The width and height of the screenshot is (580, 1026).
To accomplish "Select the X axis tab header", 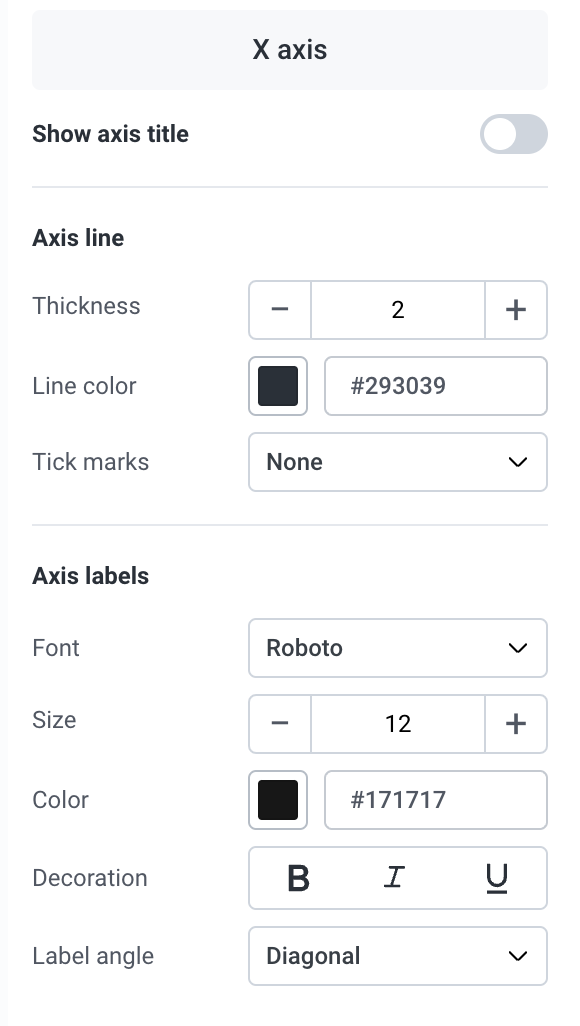I will click(290, 50).
